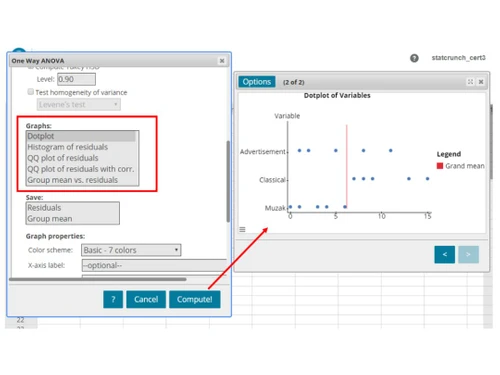Click the Advertisement axis label
The width and height of the screenshot is (500, 375).
(x=263, y=152)
